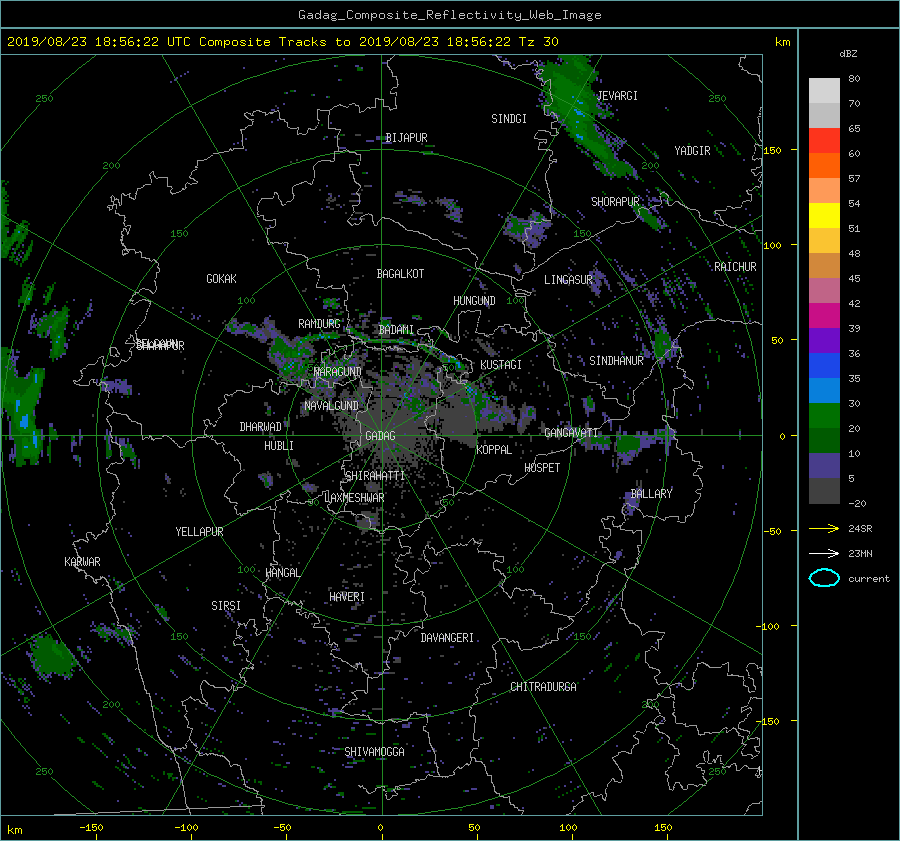Screen dimensions: 900x841
Task: Click the cyan current-position ellipse in legend
Action: (x=824, y=578)
